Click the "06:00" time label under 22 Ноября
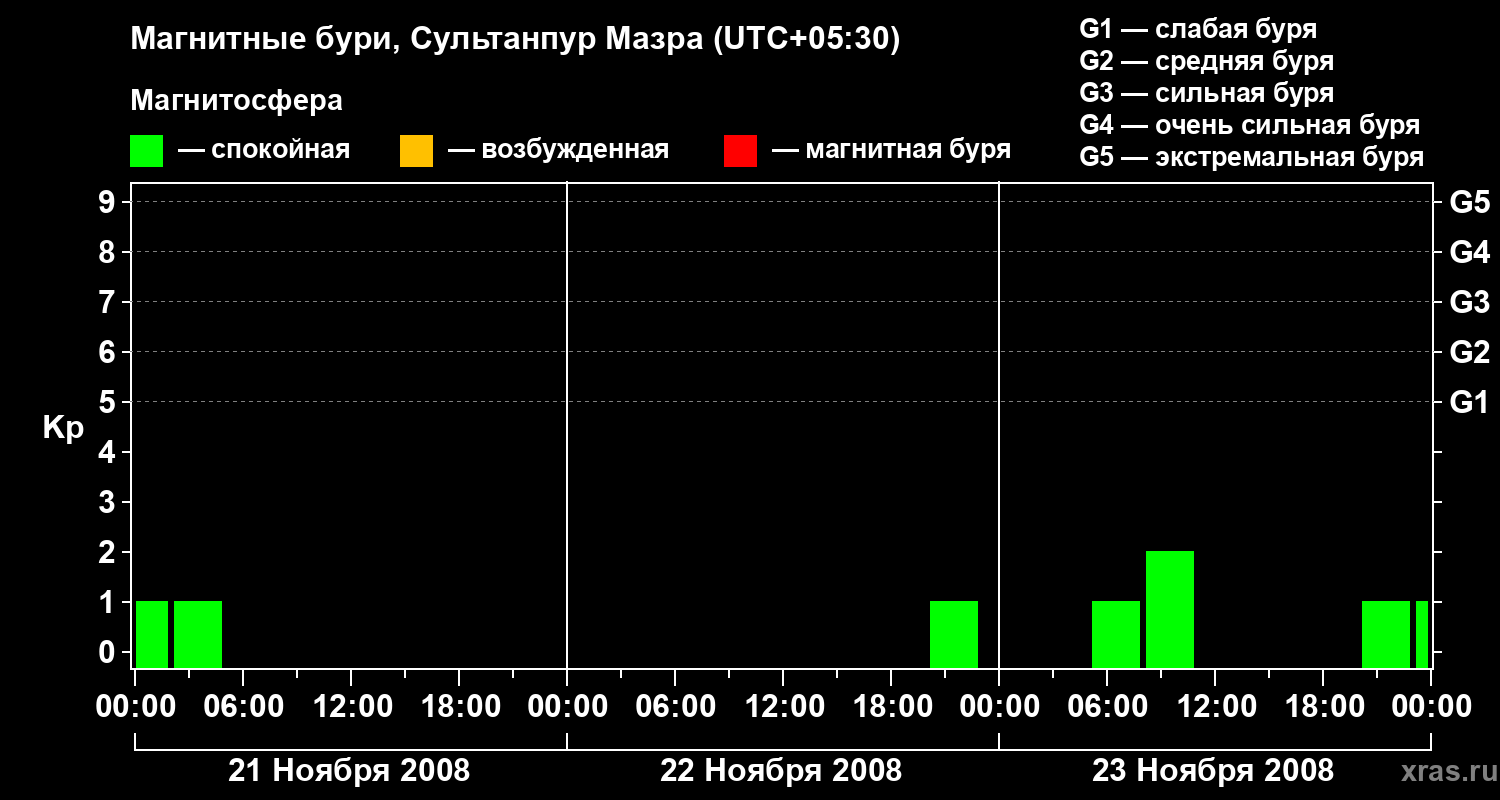This screenshot has height=800, width=1500. click(x=674, y=706)
